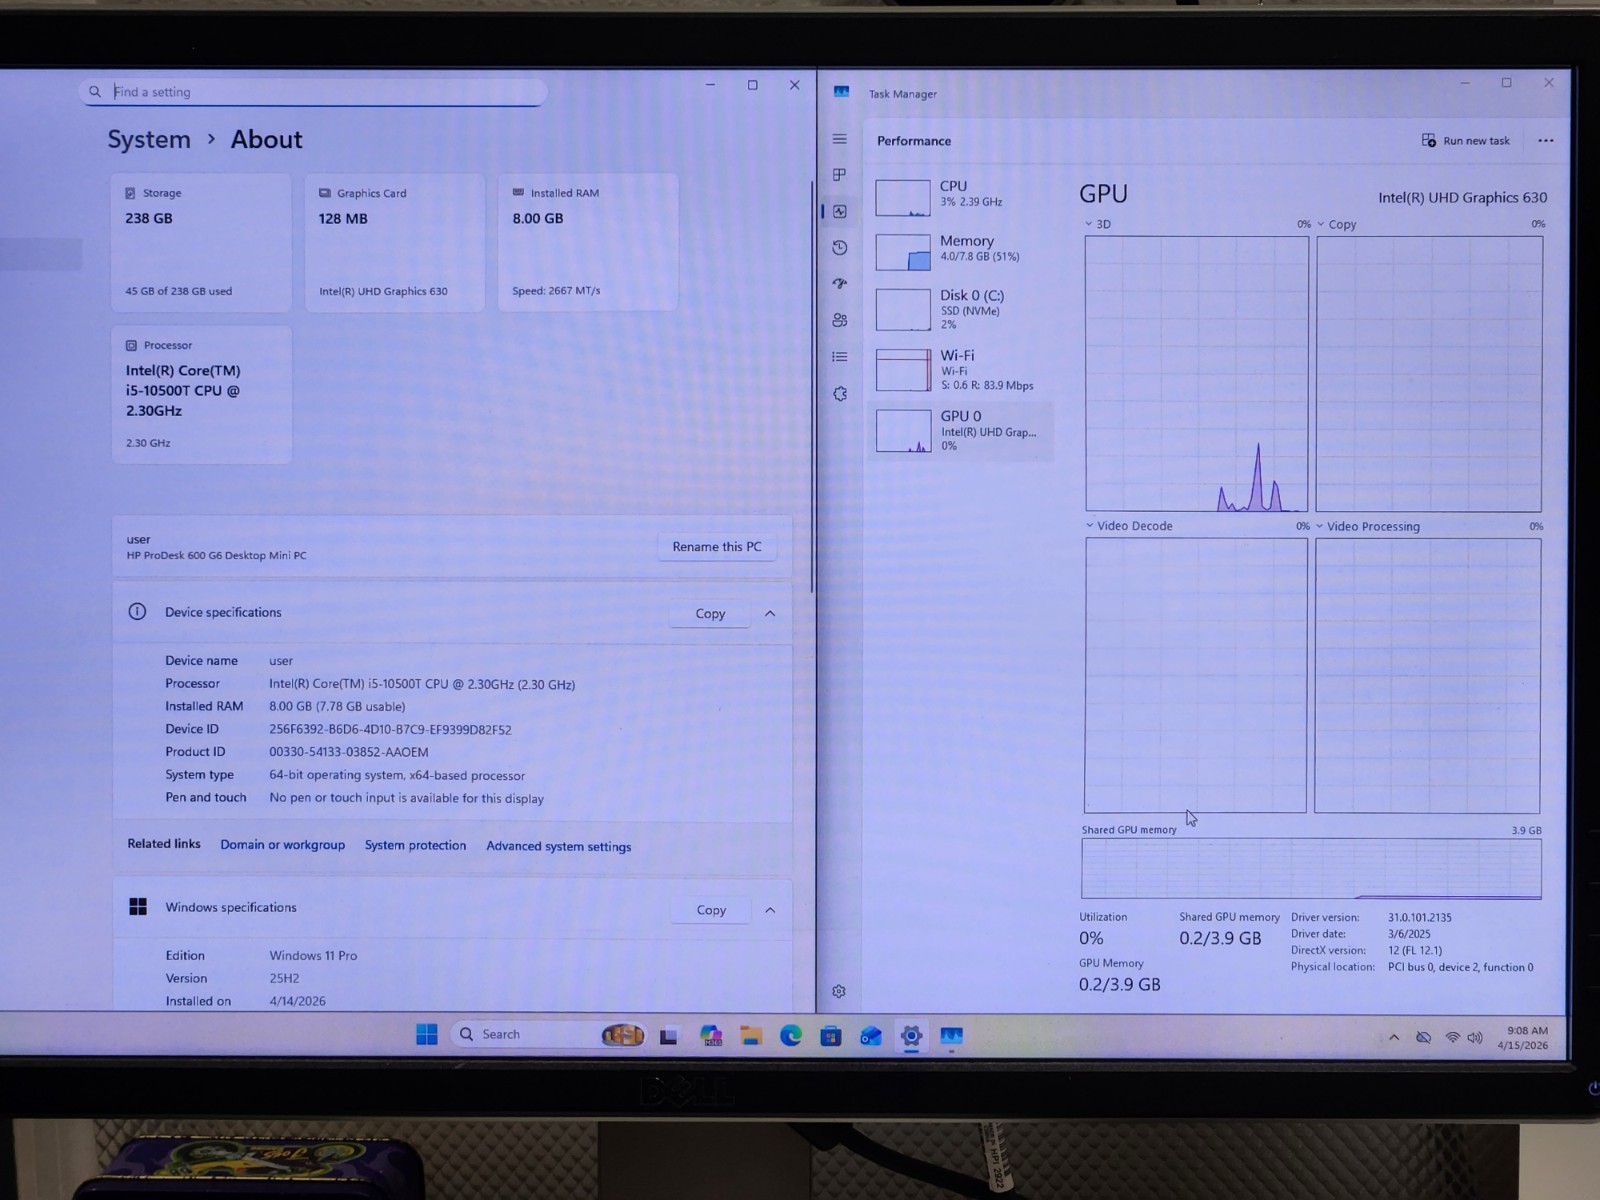
Task: Open Advanced system settings link
Action: pyautogui.click(x=558, y=846)
